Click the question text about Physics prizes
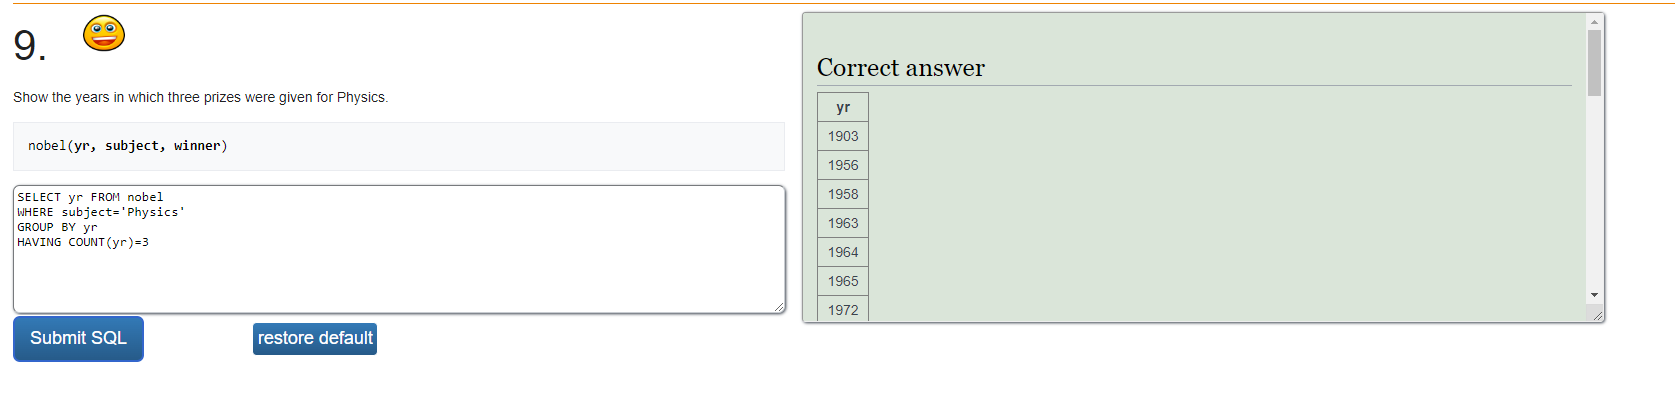 (x=200, y=97)
